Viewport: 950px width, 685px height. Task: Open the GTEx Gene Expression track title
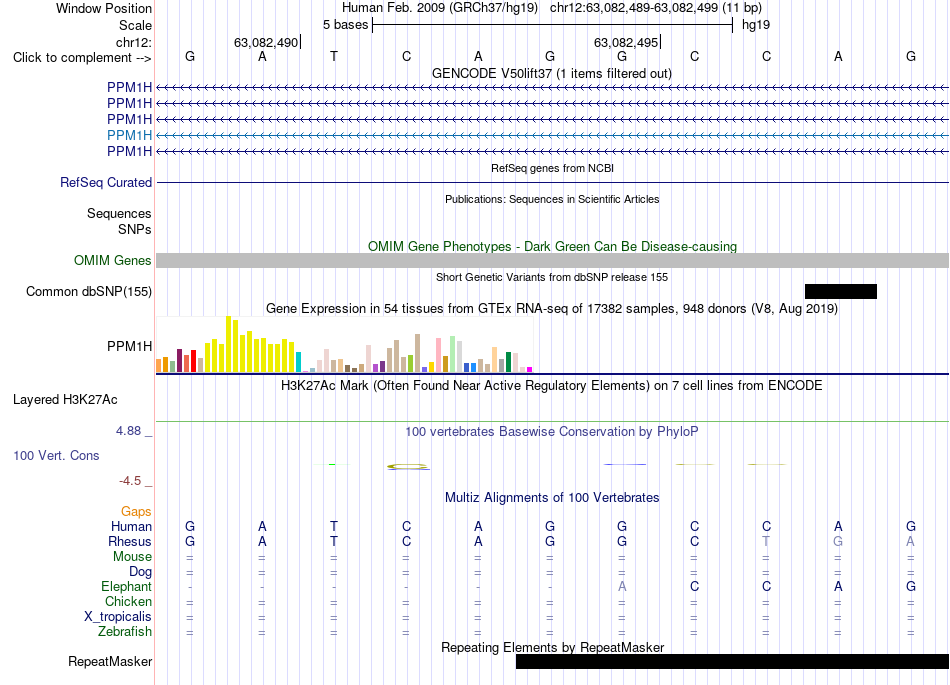tap(552, 308)
